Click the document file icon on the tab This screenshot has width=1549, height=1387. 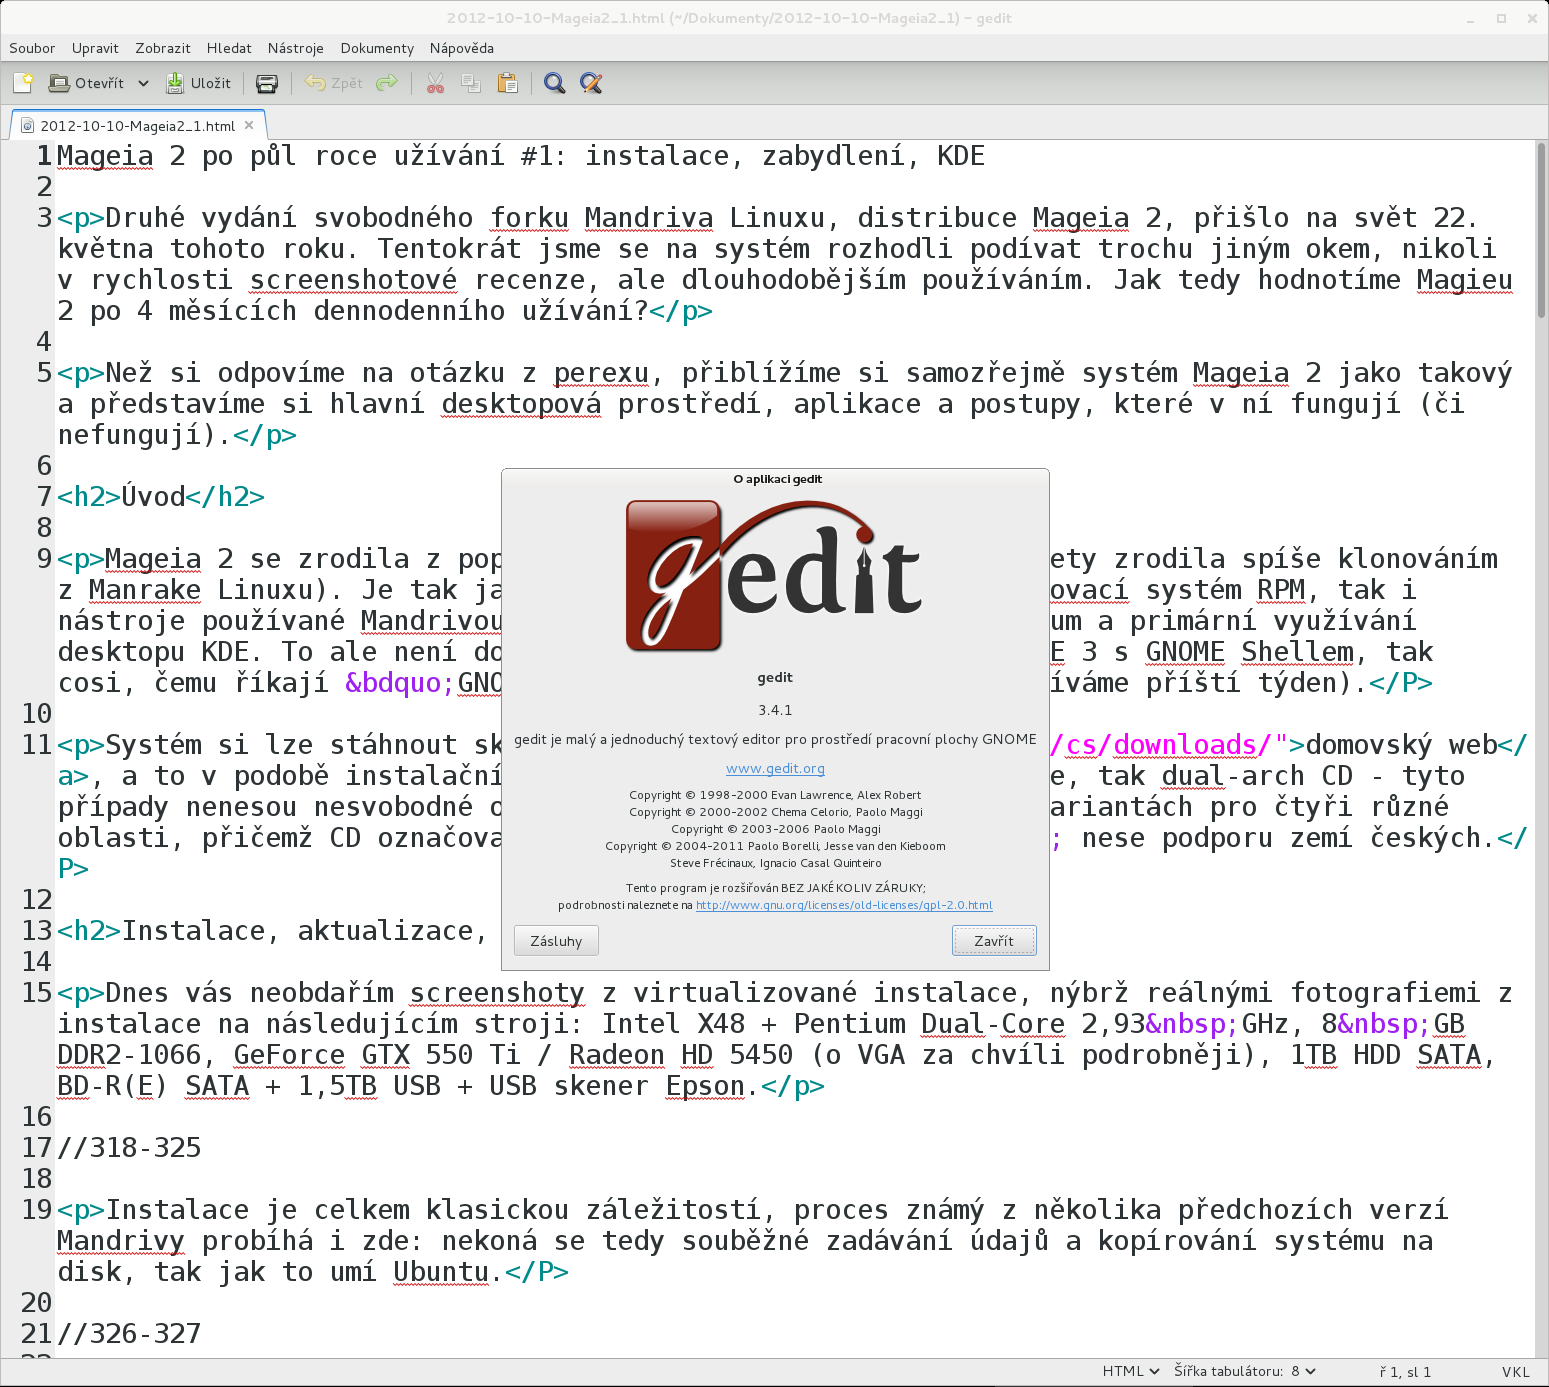tap(27, 126)
